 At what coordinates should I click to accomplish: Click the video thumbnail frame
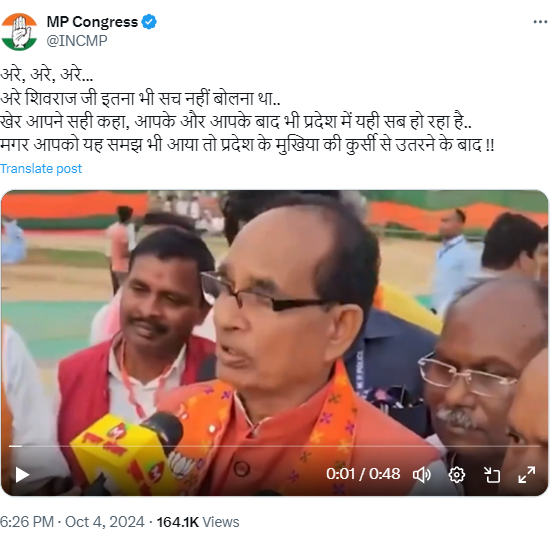click(275, 343)
